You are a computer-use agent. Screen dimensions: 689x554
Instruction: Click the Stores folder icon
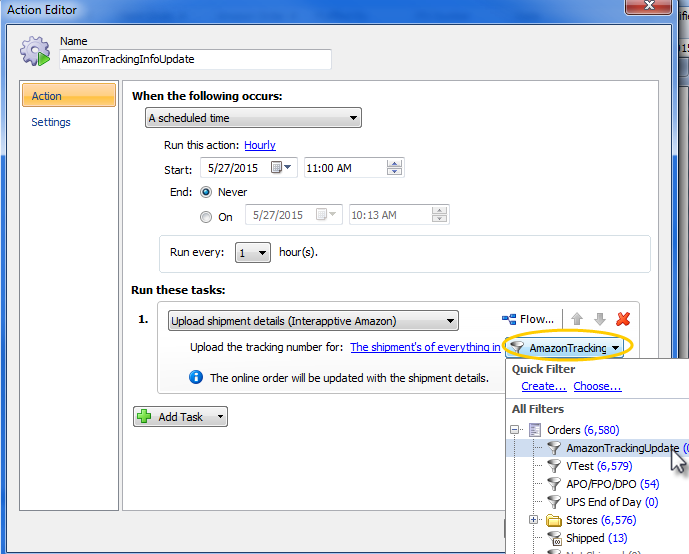(554, 520)
